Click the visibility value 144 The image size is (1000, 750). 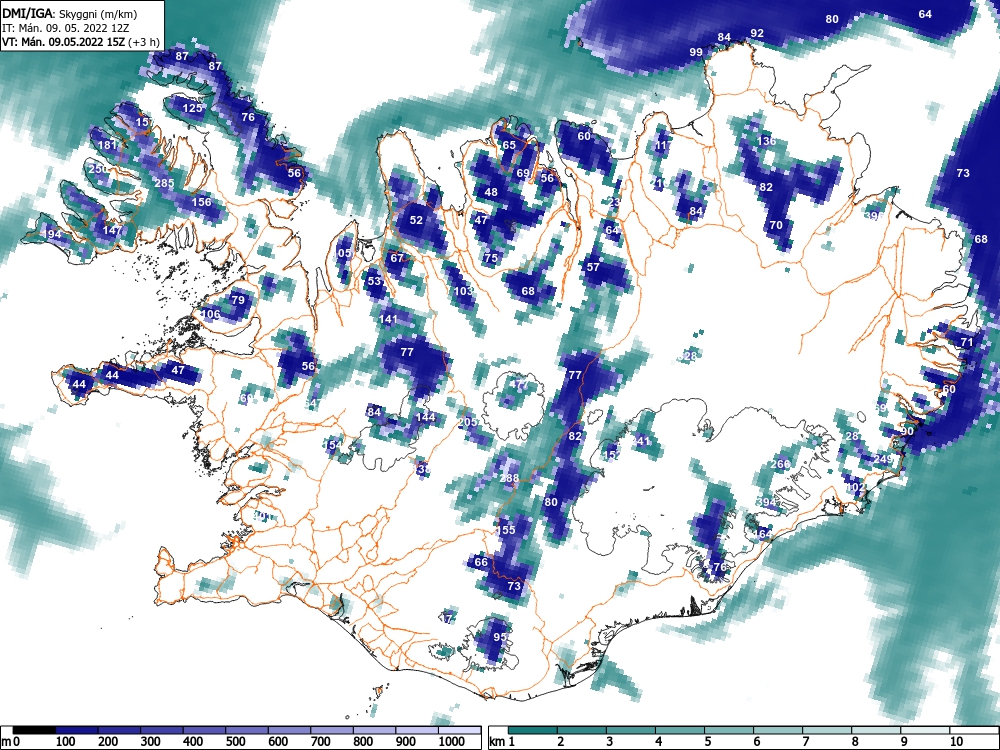425,417
